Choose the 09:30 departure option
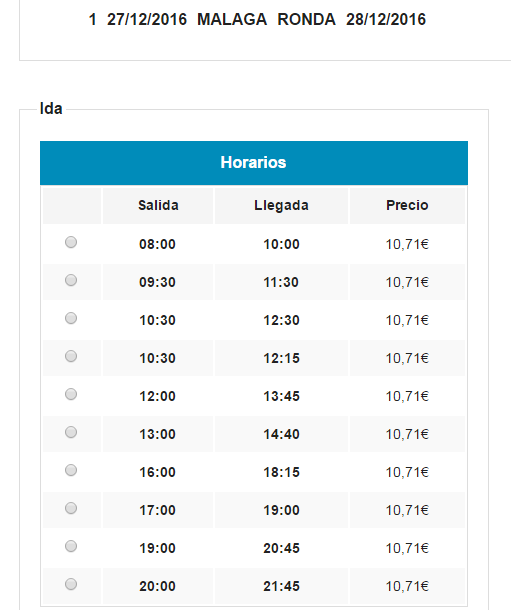Screen dimensions: 511x610 (71, 280)
